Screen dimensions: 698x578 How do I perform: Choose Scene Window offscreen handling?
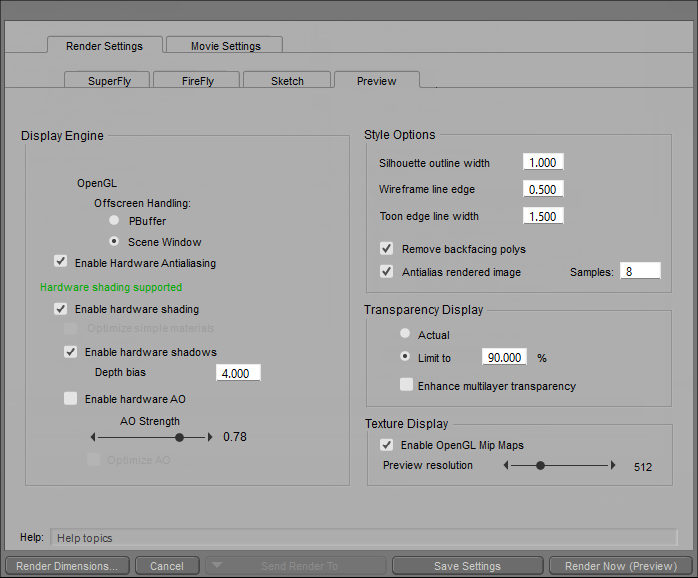115,242
